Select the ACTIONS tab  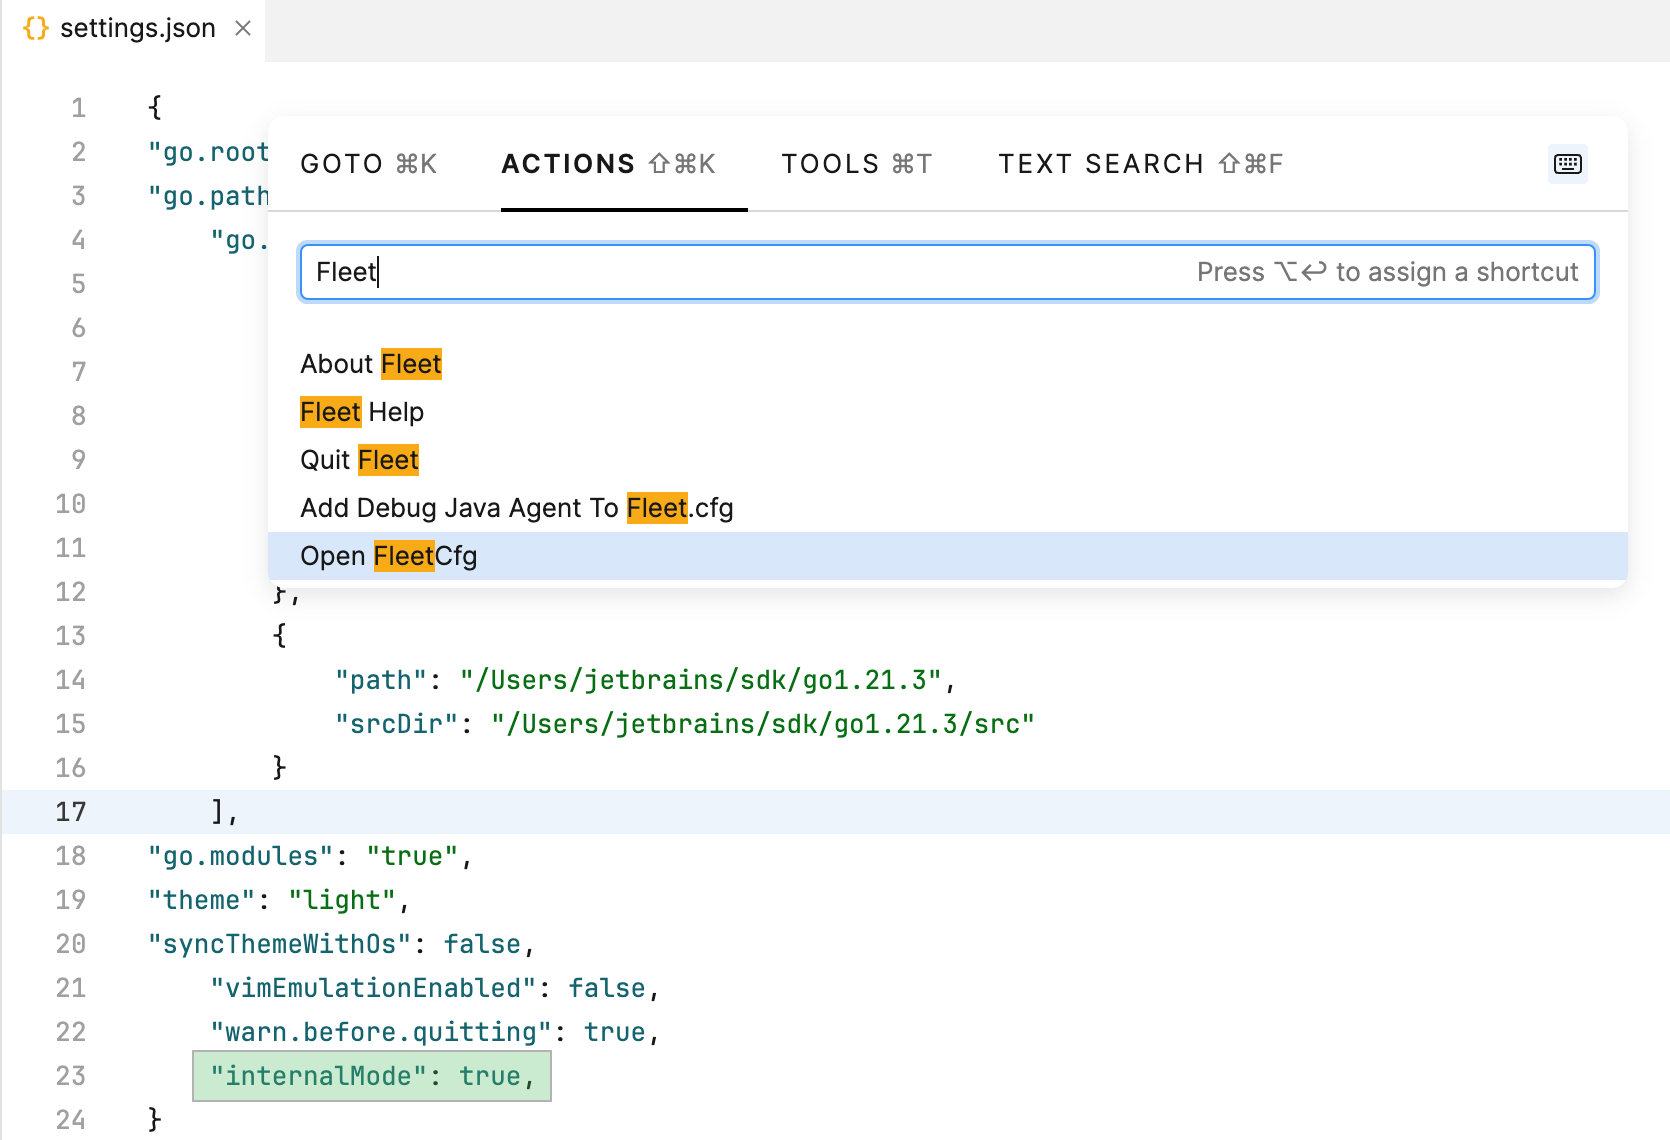coord(568,163)
